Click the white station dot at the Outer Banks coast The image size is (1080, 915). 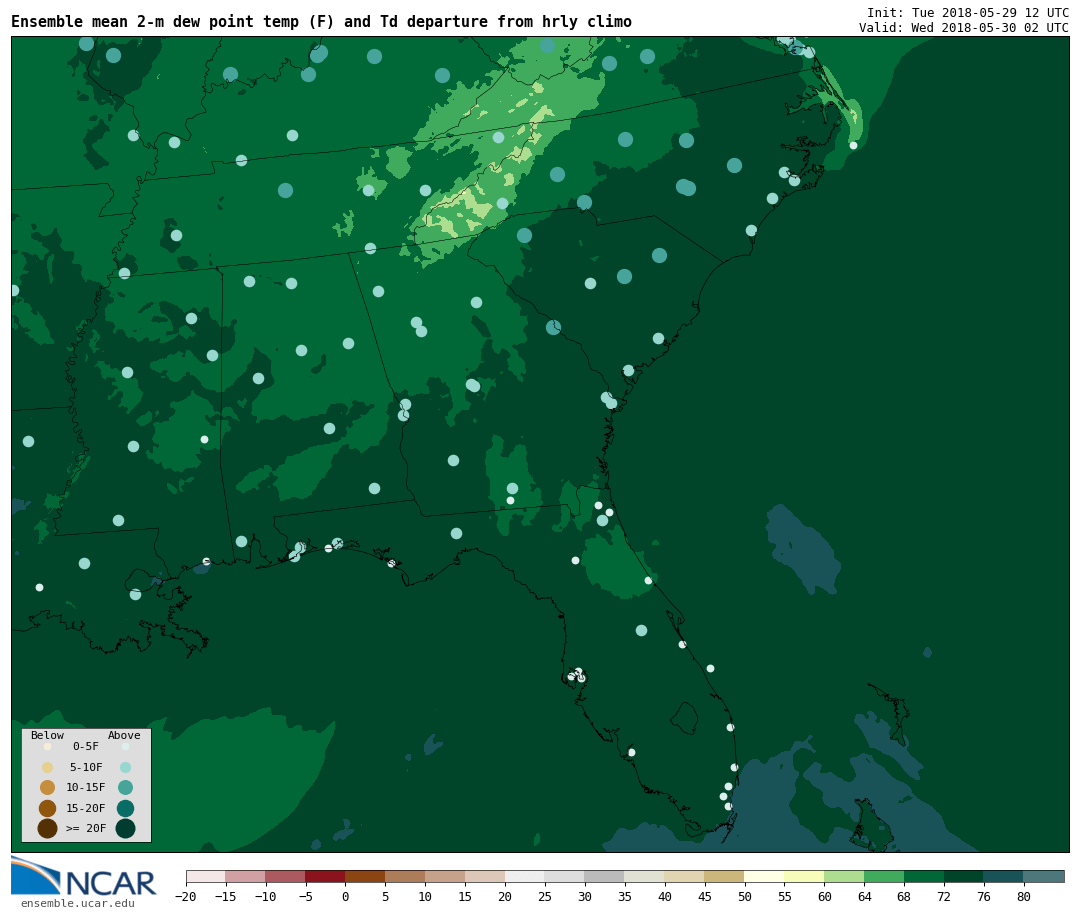(x=853, y=145)
